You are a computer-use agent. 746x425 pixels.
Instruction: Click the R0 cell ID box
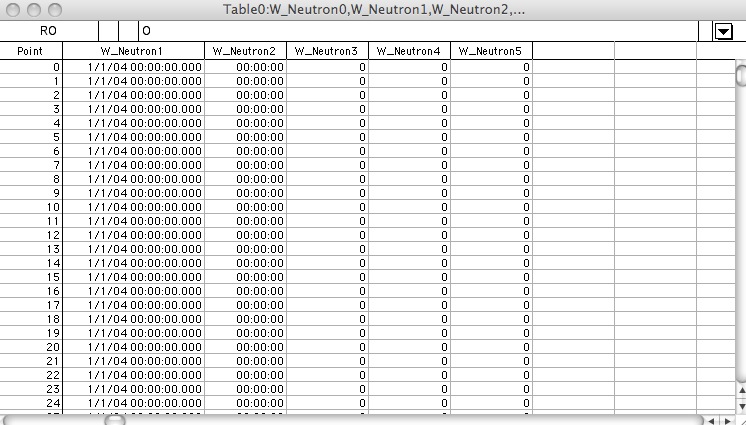click(x=49, y=31)
